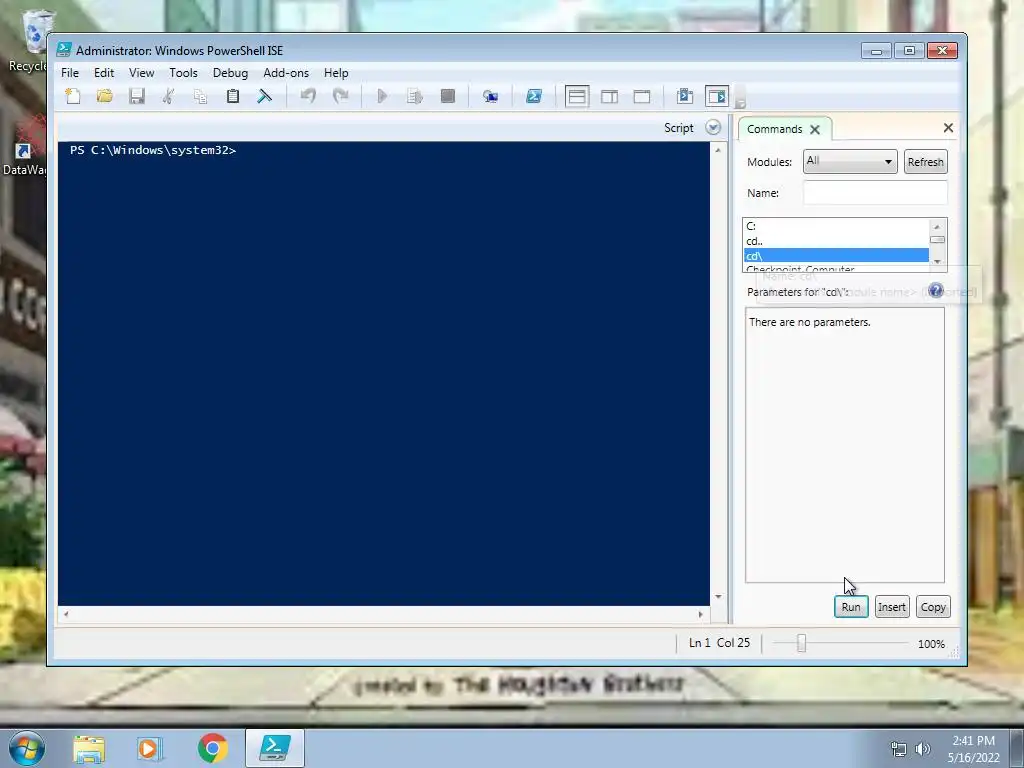This screenshot has height=768, width=1024.
Task: Open the Debug menu
Action: [231, 73]
